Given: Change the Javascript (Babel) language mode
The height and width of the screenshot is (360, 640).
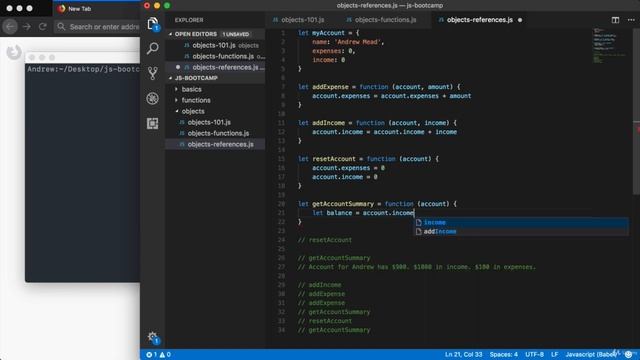Looking at the screenshot, I should (591, 355).
